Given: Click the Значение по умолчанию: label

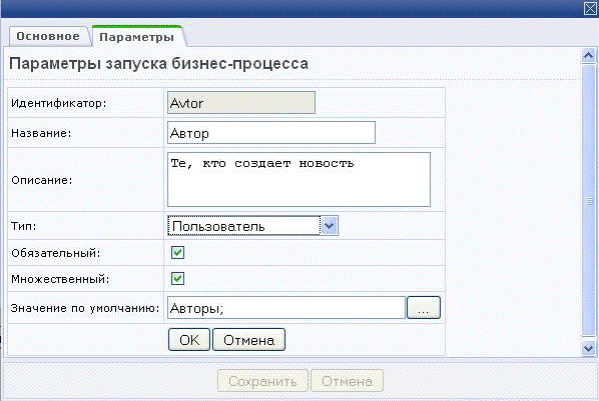Looking at the screenshot, I should coord(85,308).
